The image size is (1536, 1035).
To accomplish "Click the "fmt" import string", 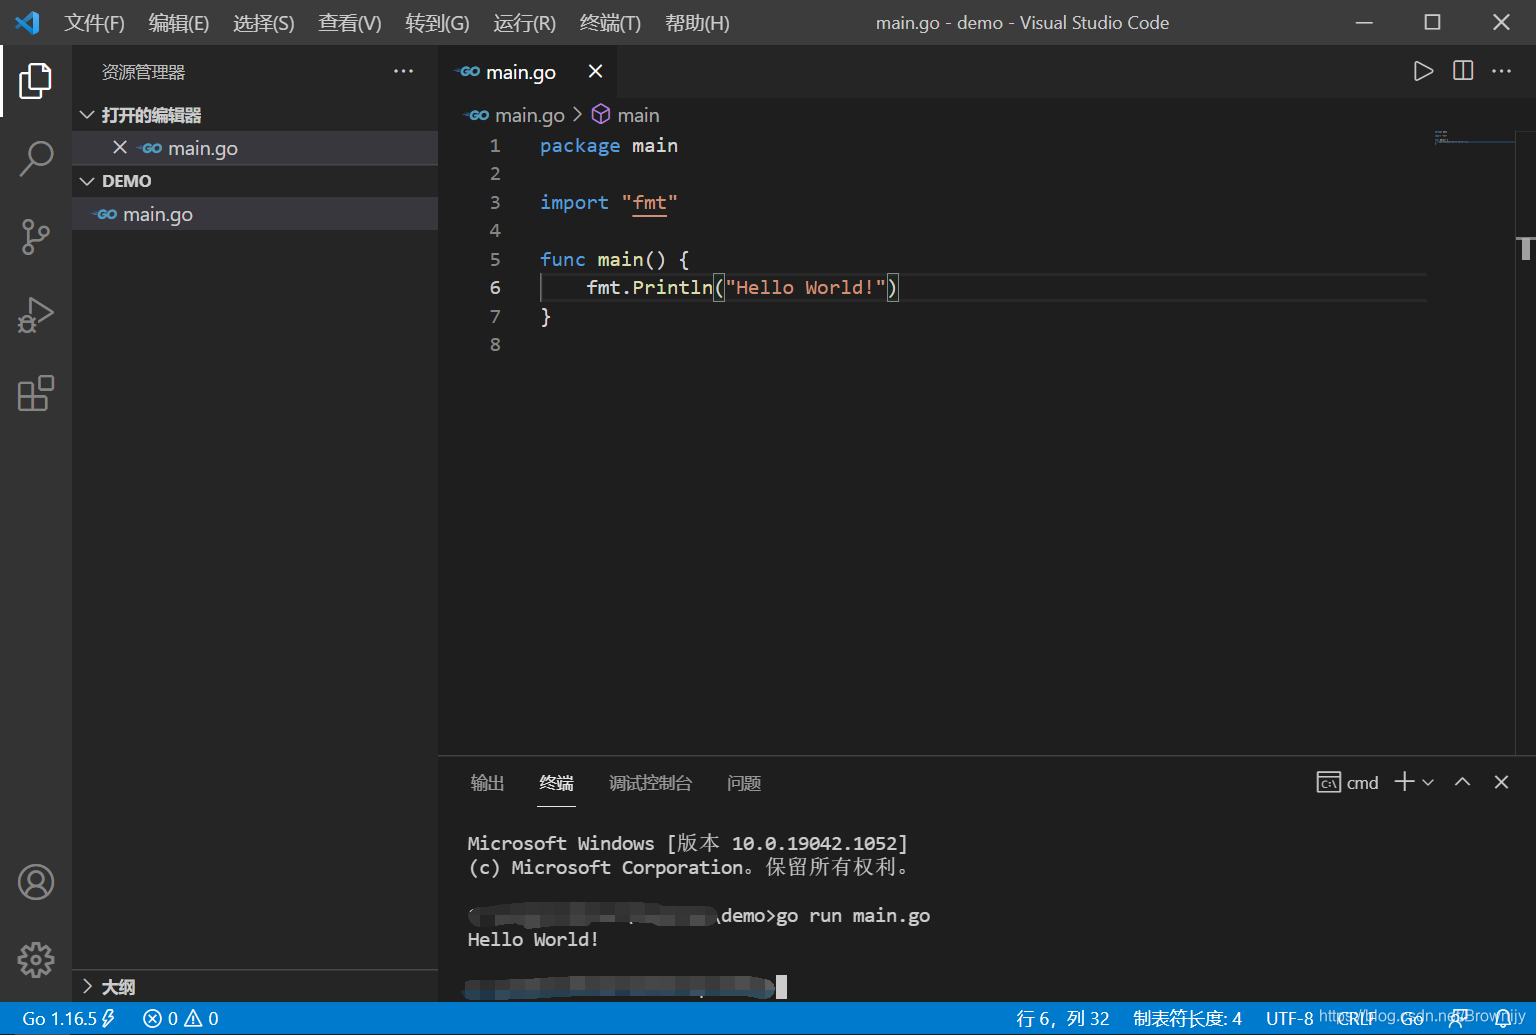I will [650, 202].
